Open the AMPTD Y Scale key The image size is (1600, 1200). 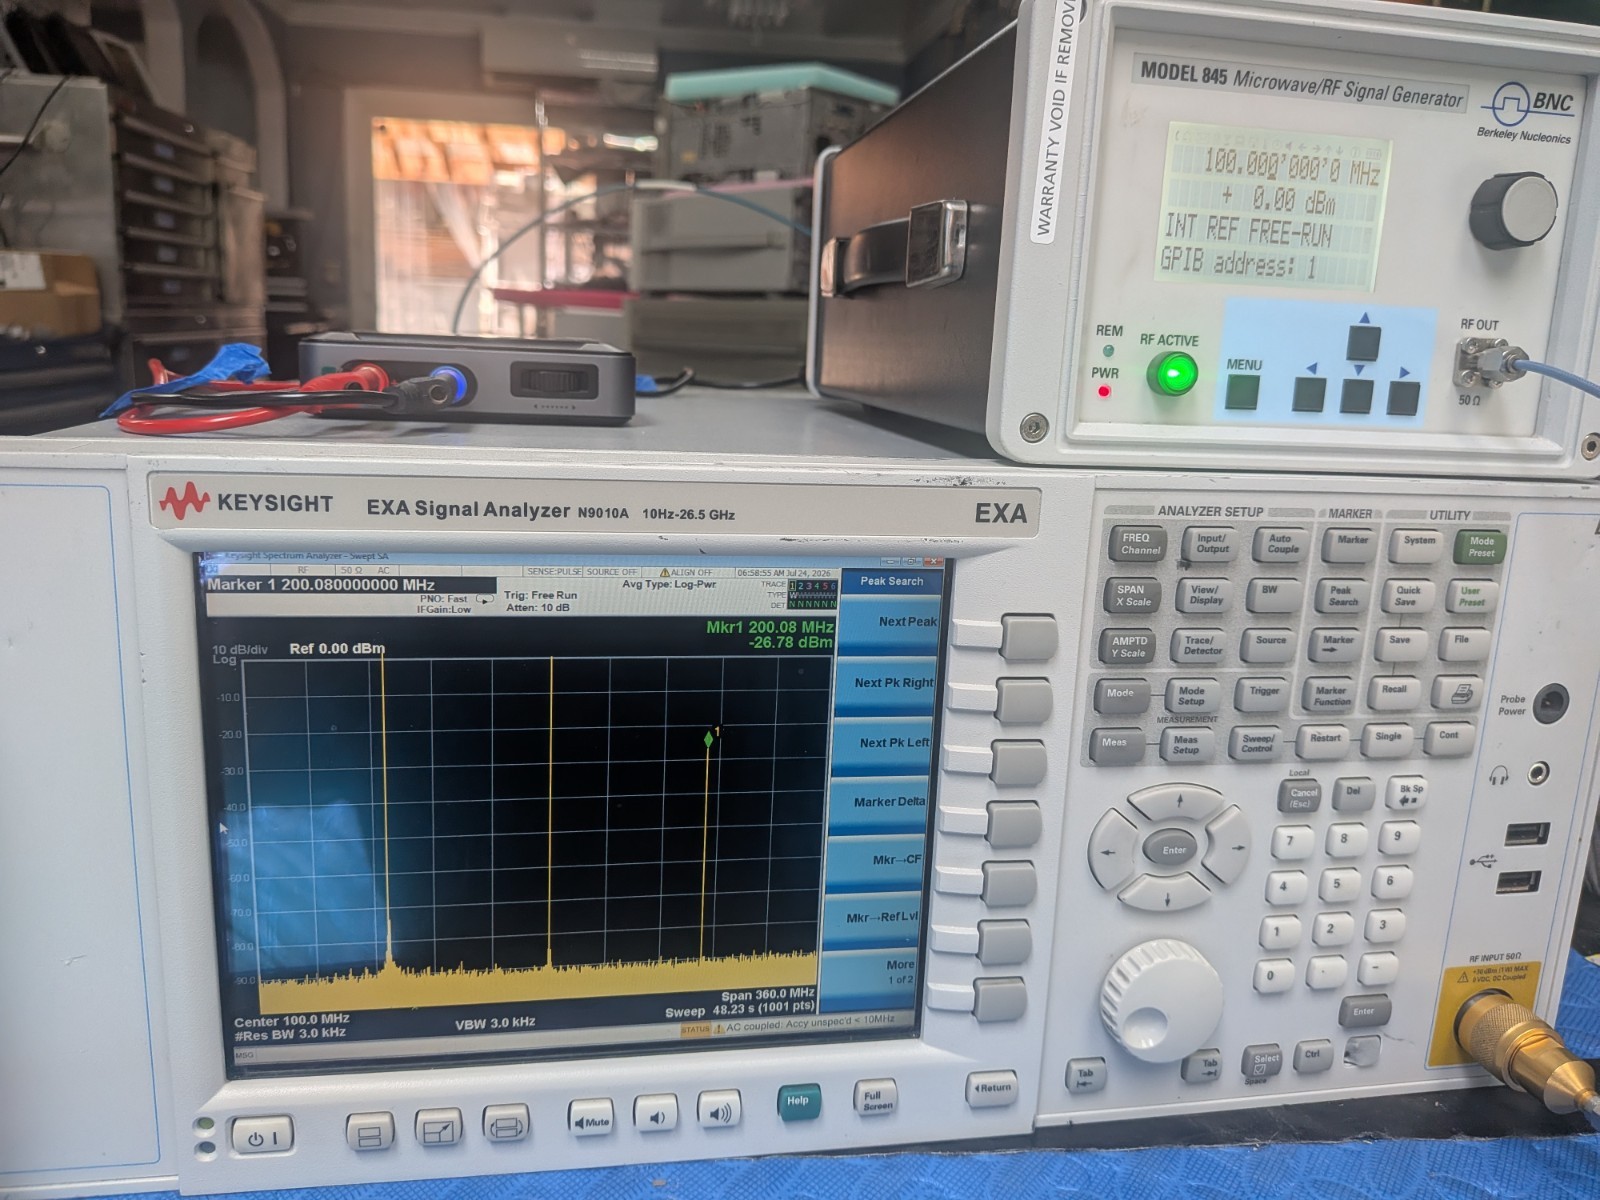click(1129, 647)
